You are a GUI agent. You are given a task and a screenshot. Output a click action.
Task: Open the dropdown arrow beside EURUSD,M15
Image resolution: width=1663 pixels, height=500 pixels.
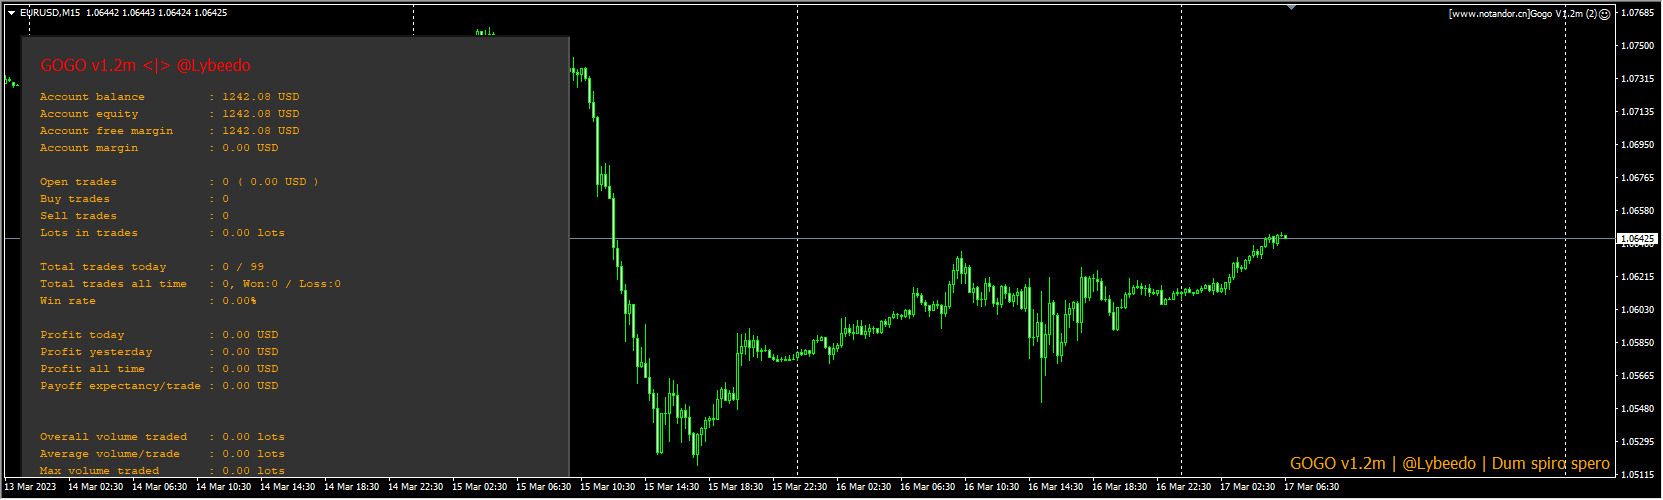point(11,13)
